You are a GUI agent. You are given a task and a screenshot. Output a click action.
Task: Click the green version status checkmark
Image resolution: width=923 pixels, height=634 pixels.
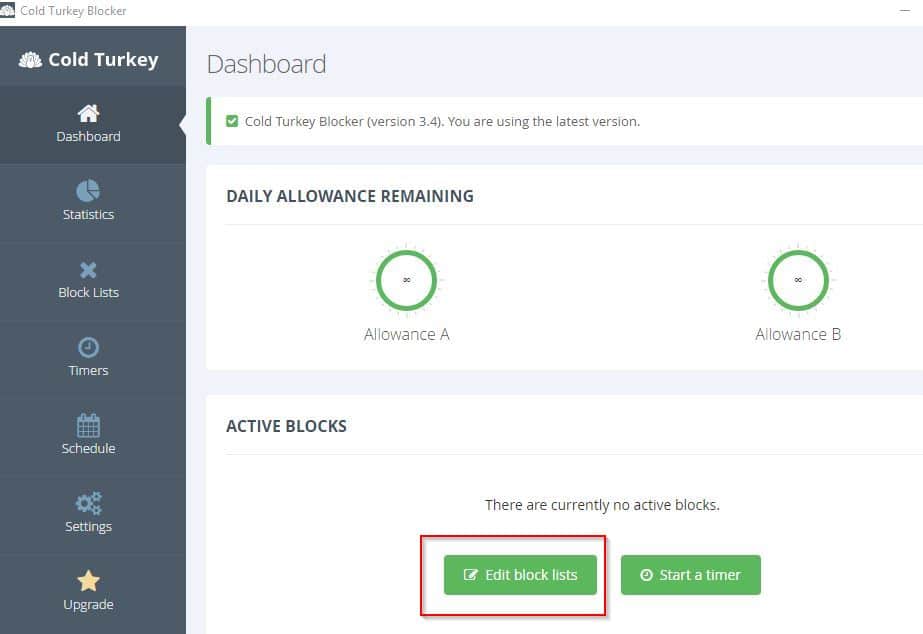232,121
